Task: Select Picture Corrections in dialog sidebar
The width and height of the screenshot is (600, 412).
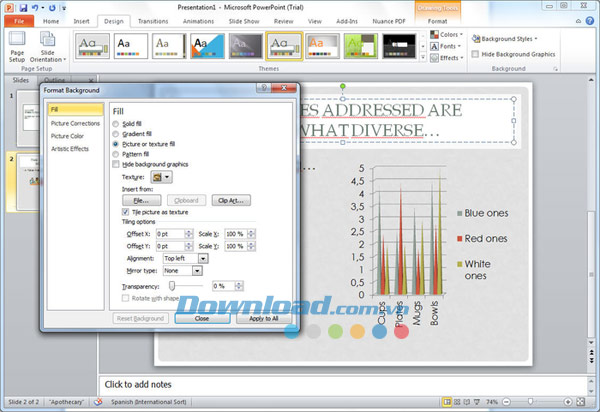Action: 75,124
